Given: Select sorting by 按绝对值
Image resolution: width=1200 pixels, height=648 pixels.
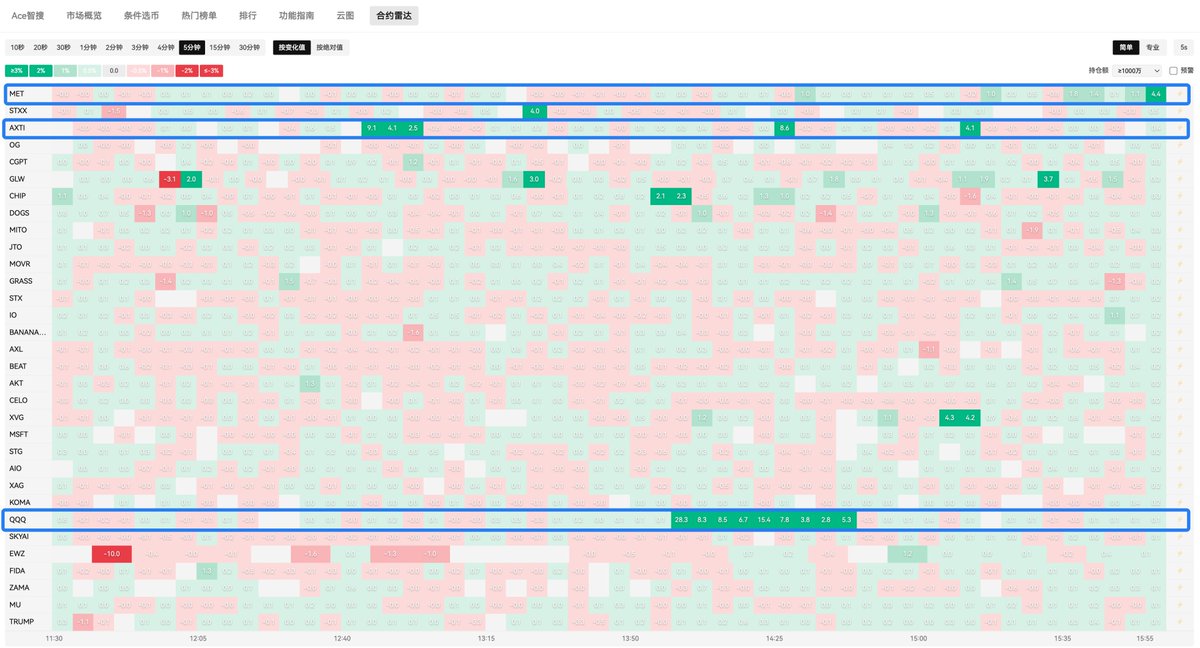Looking at the screenshot, I should click(329, 47).
